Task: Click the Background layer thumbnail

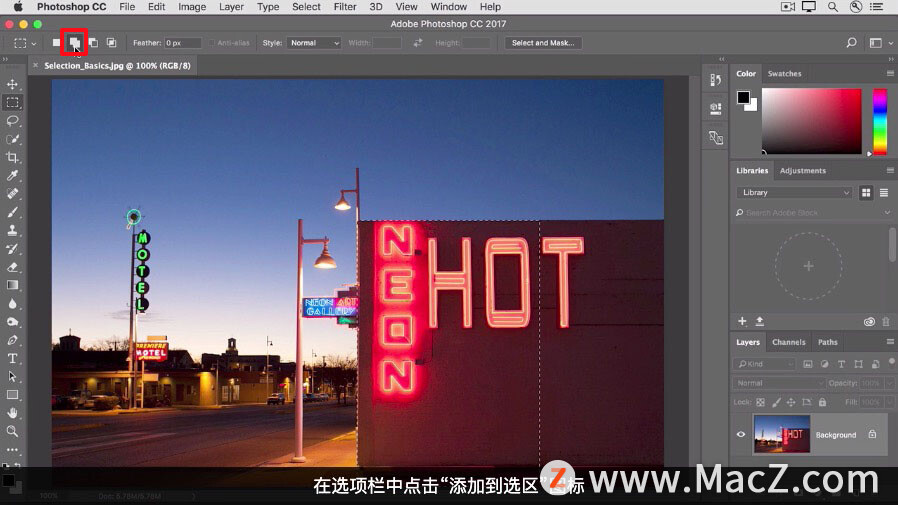Action: [x=782, y=434]
